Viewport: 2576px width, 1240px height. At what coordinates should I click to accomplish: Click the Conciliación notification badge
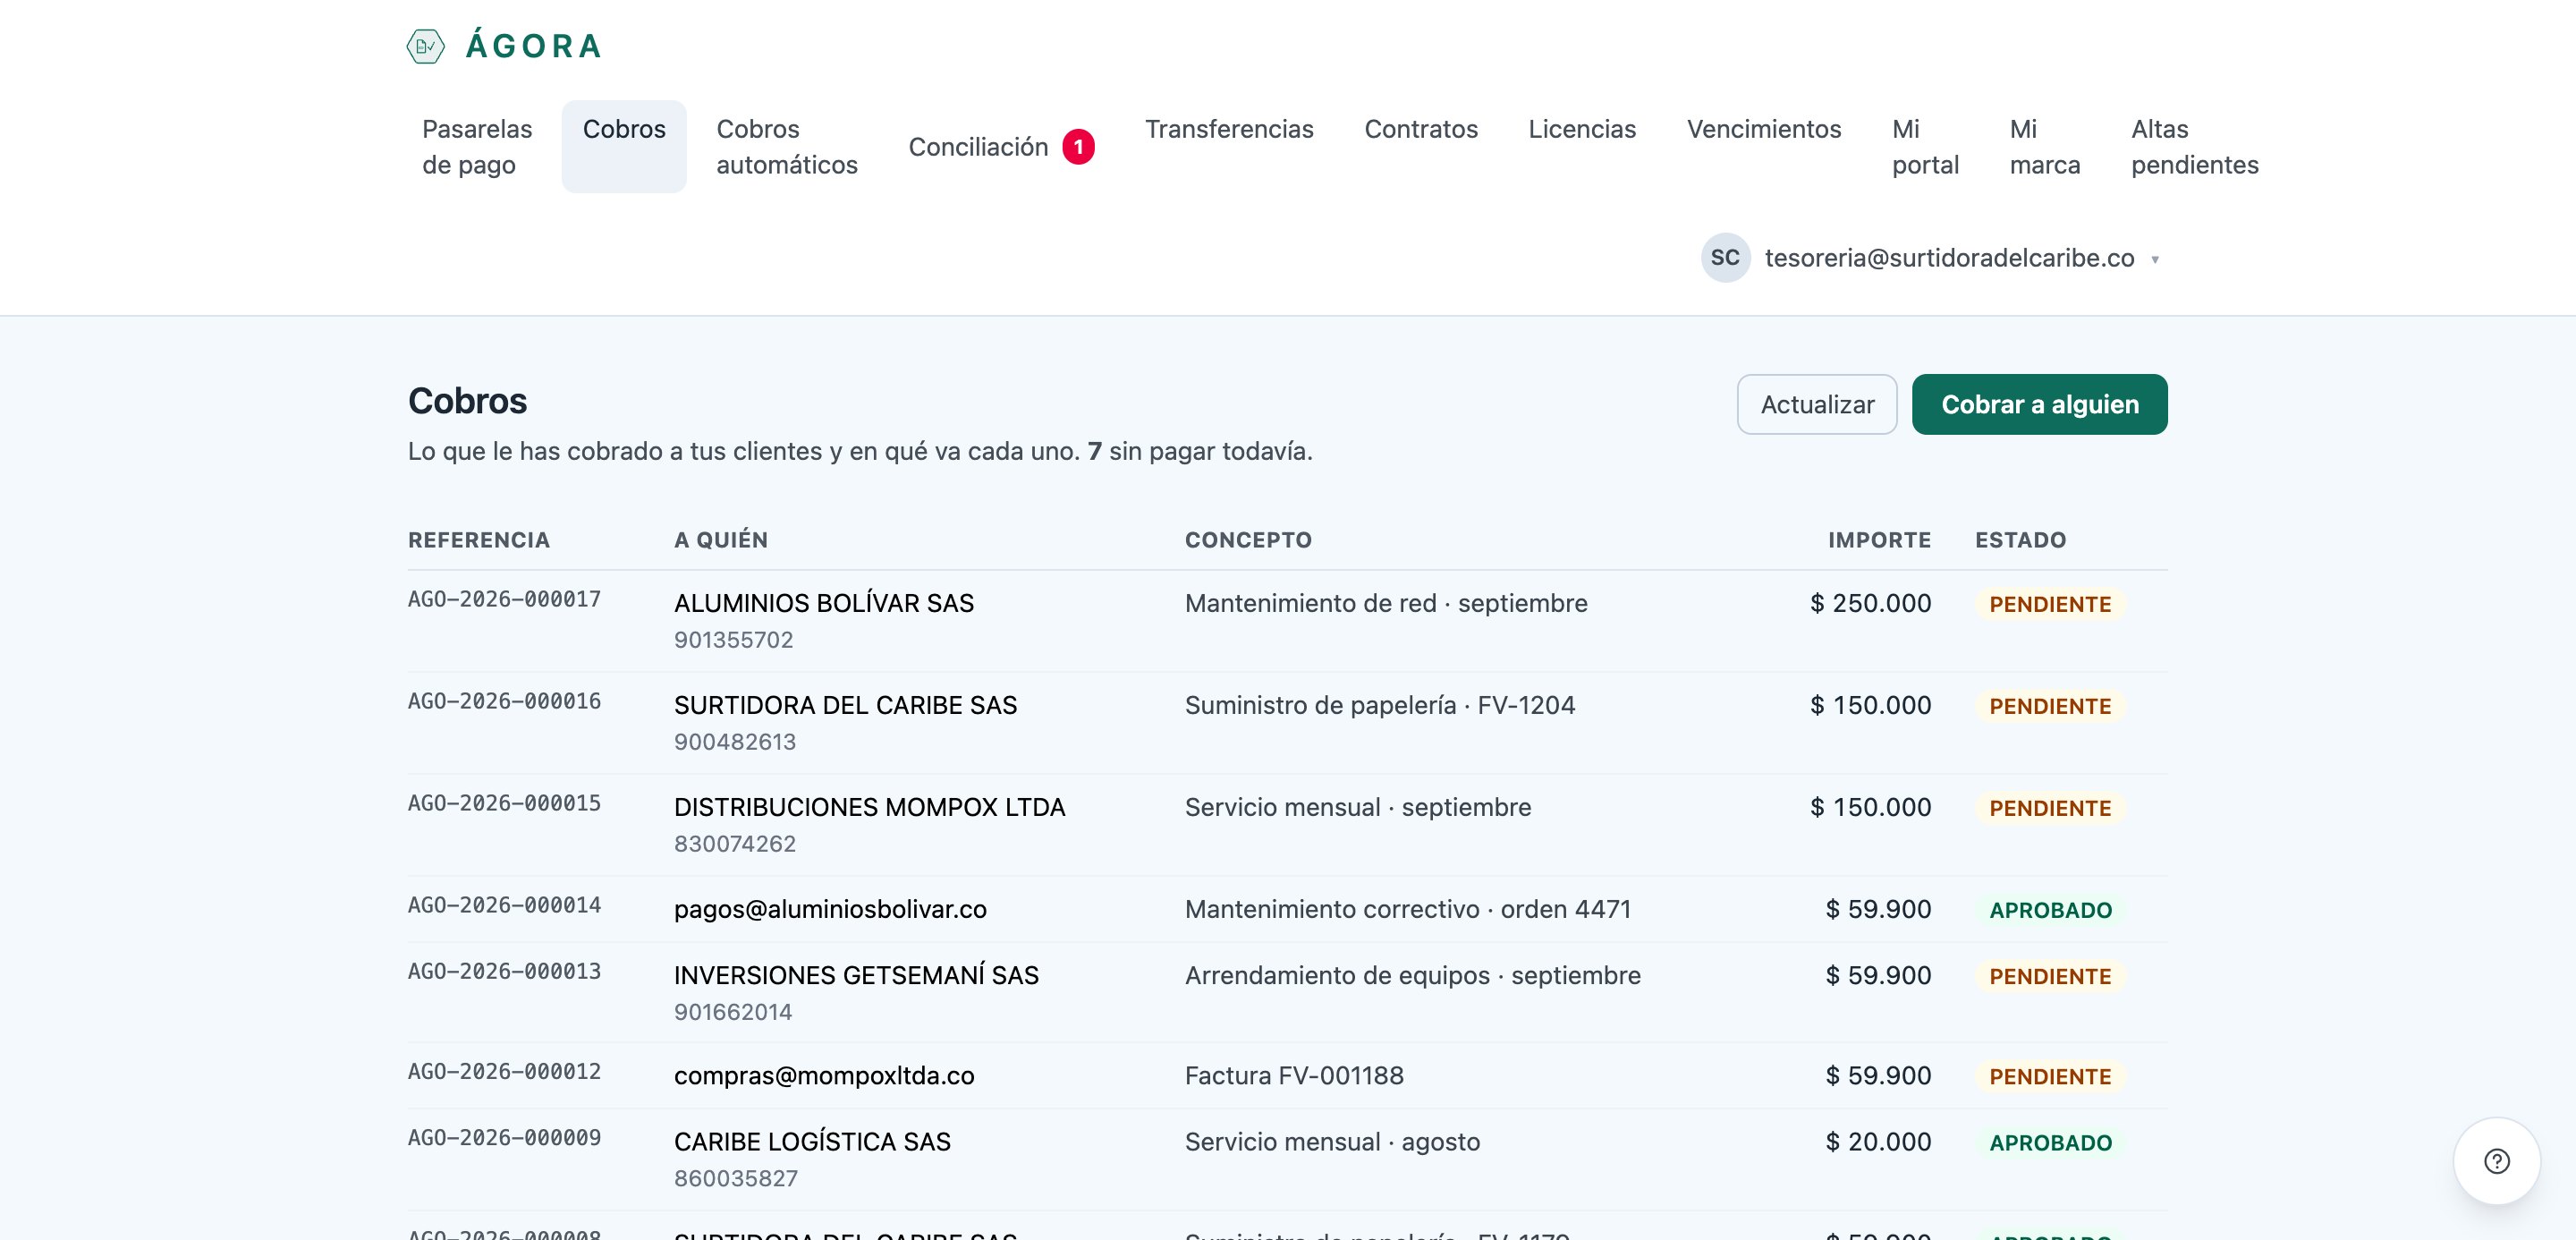pos(1078,147)
